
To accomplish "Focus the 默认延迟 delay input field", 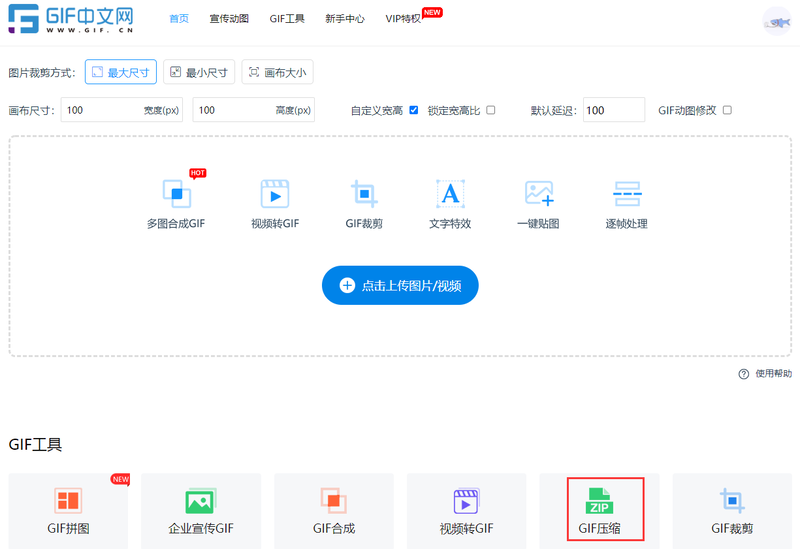I will coord(613,110).
